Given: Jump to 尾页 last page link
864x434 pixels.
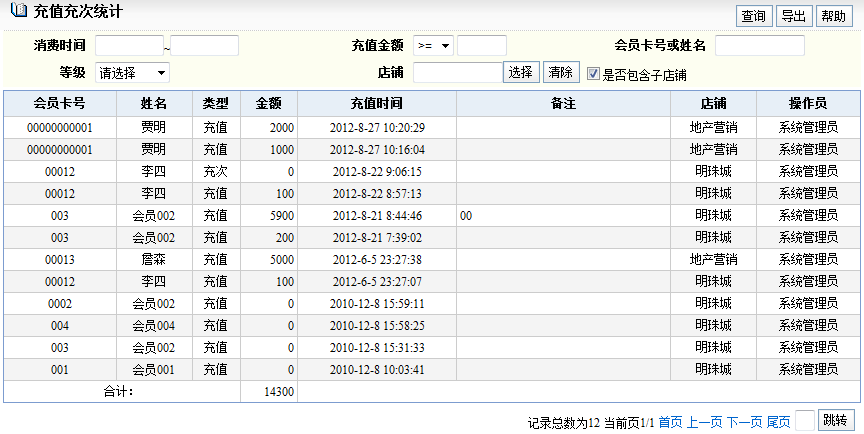Looking at the screenshot, I should 778,422.
